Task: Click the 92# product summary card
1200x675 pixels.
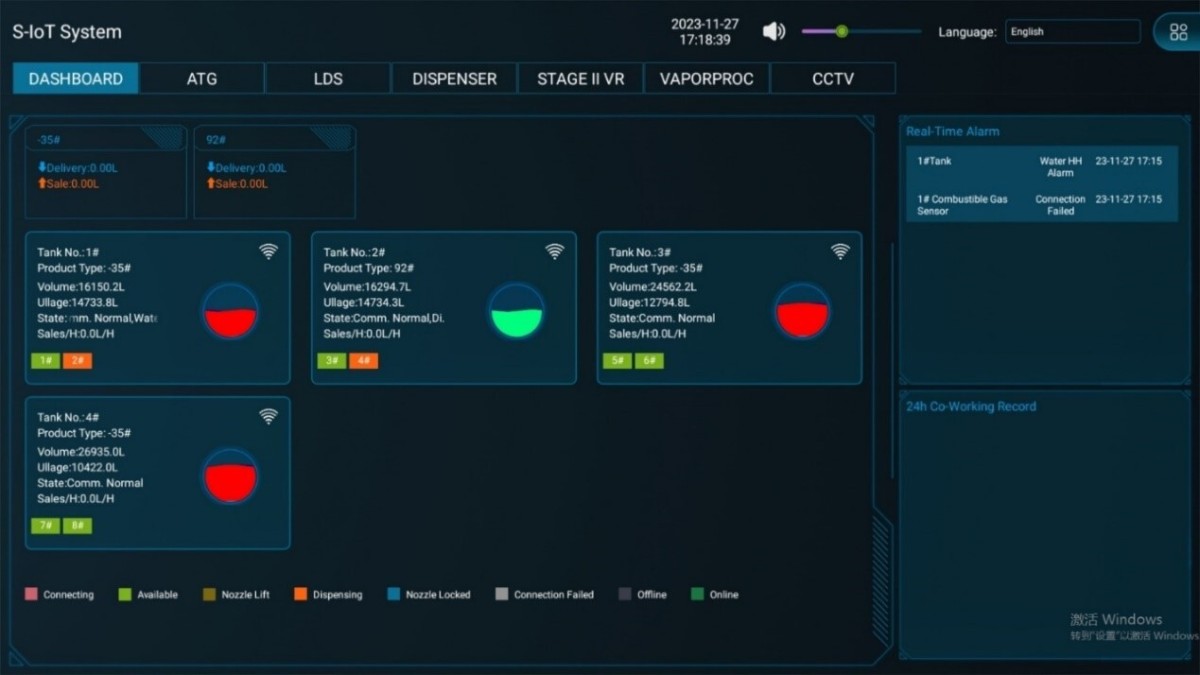Action: (x=274, y=171)
